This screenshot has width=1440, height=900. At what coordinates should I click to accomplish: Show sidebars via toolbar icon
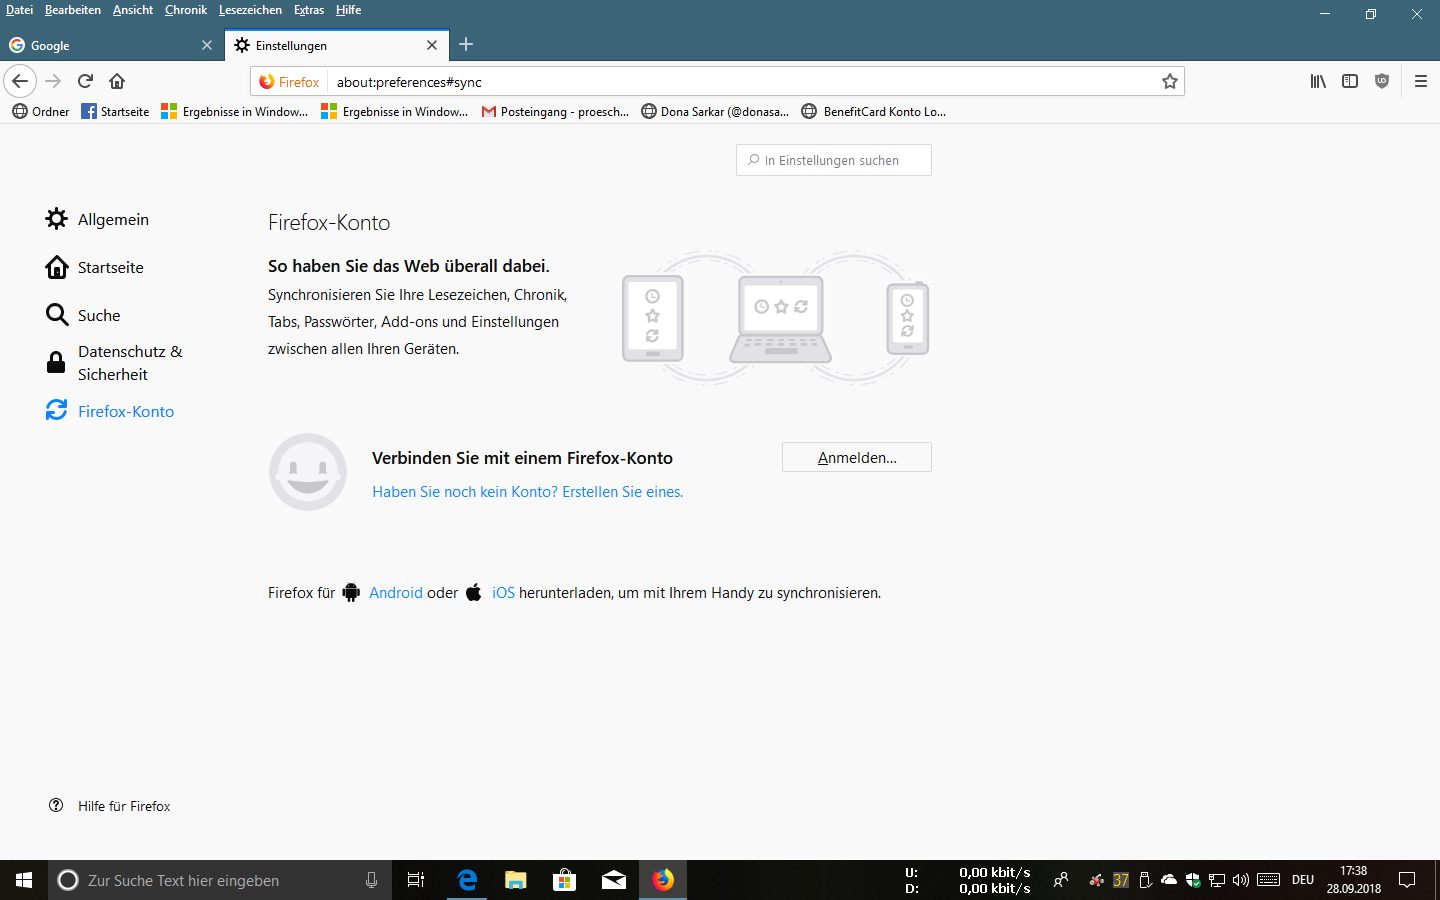[1350, 81]
